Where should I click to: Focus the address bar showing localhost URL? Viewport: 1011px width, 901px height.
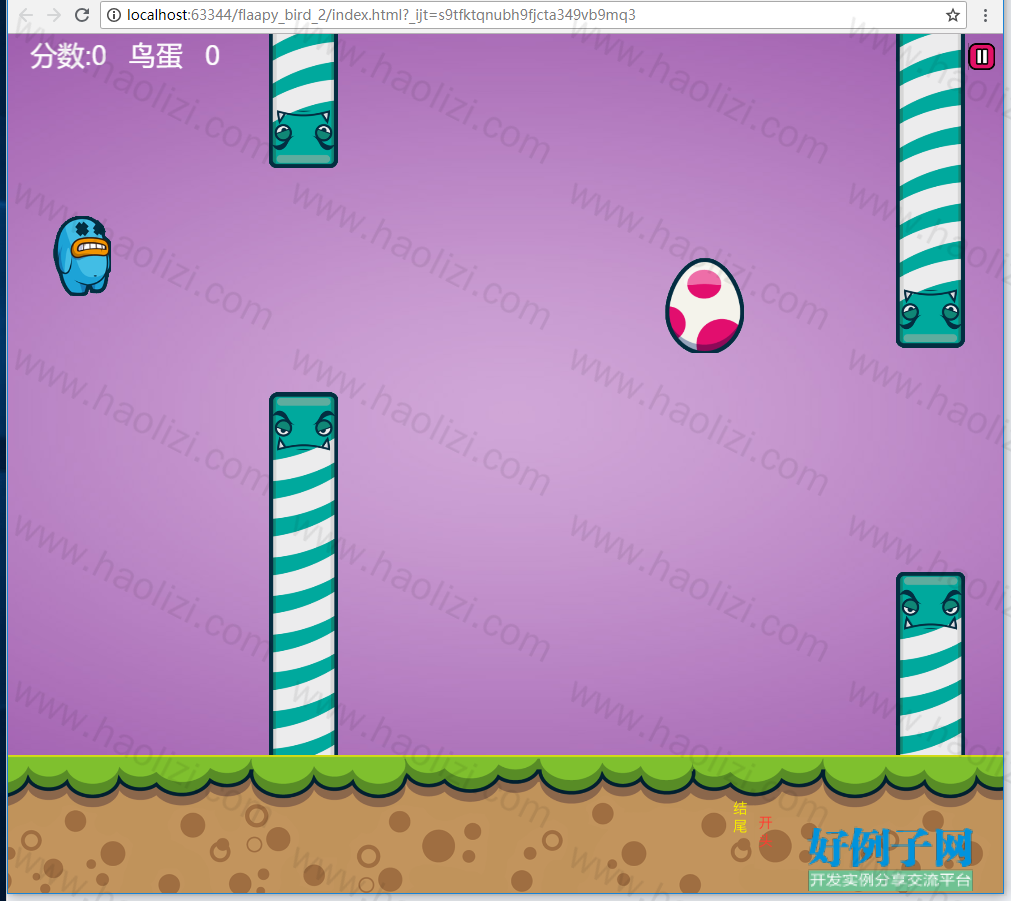533,15
